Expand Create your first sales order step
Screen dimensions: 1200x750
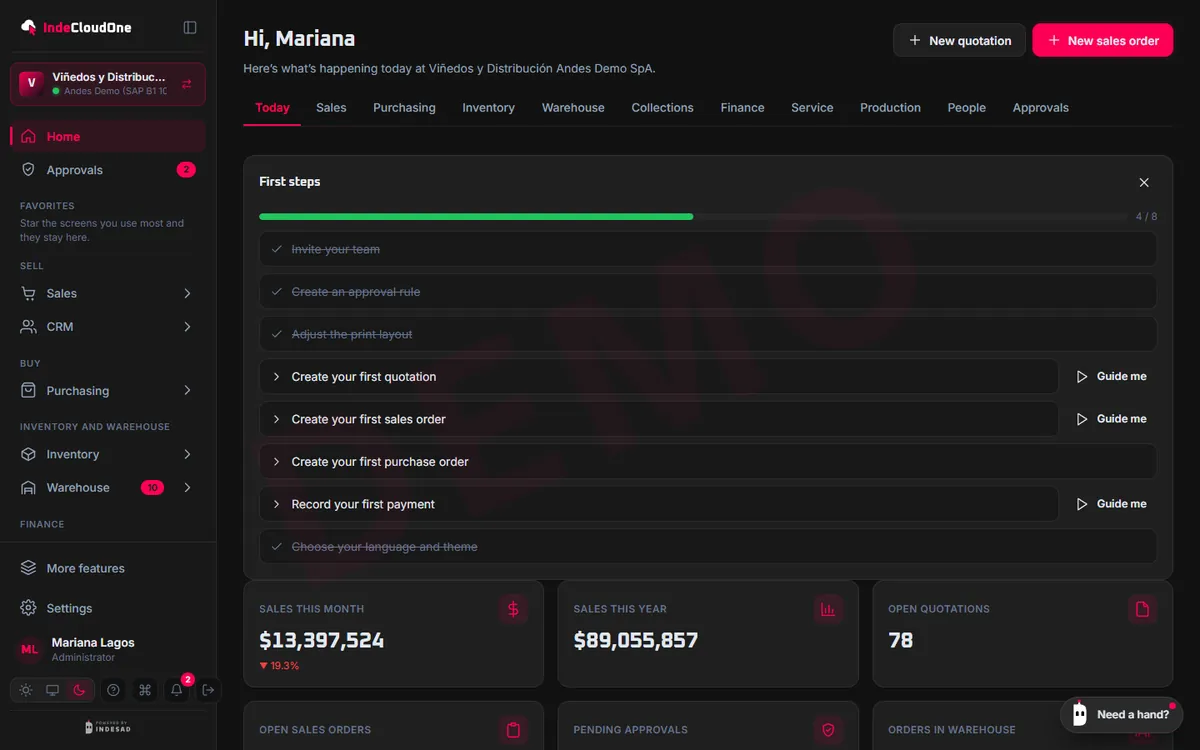[658, 419]
